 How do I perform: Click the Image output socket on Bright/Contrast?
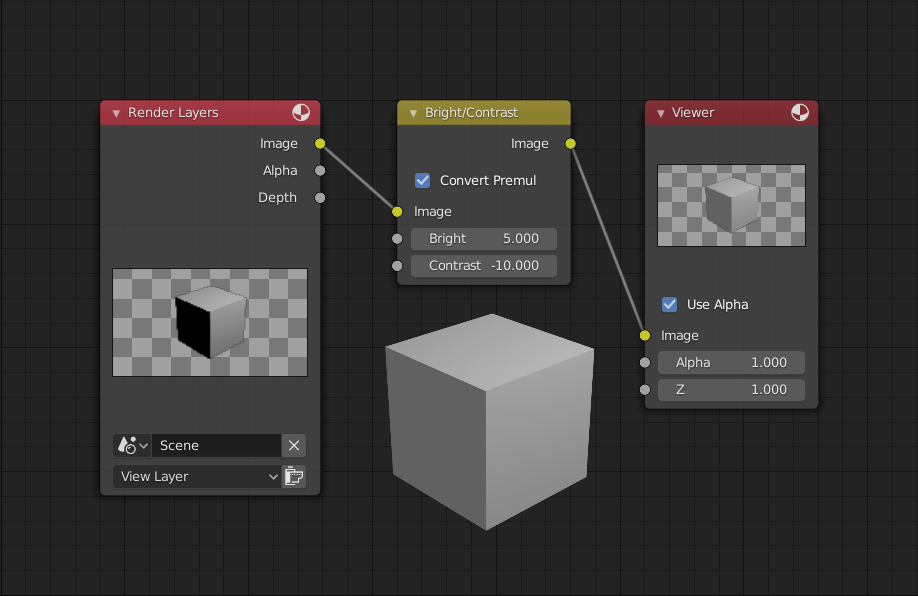point(570,143)
